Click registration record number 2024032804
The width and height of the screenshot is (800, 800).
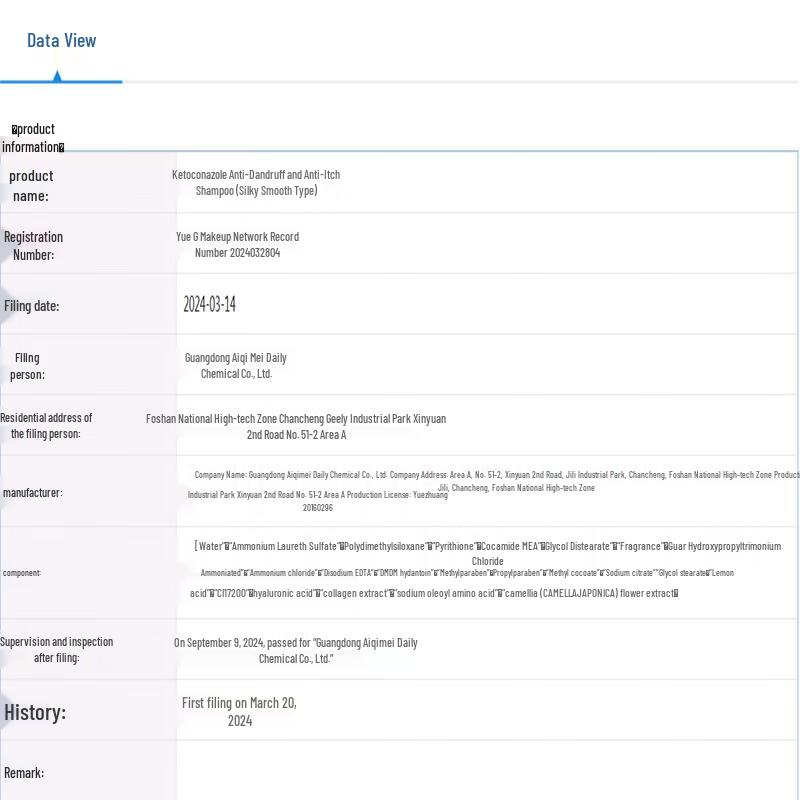237,245
